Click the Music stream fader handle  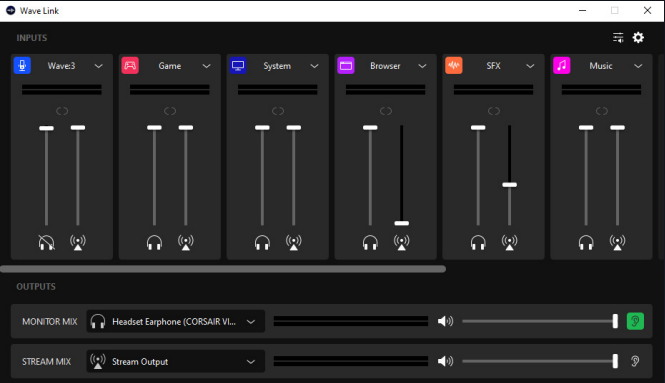618,127
